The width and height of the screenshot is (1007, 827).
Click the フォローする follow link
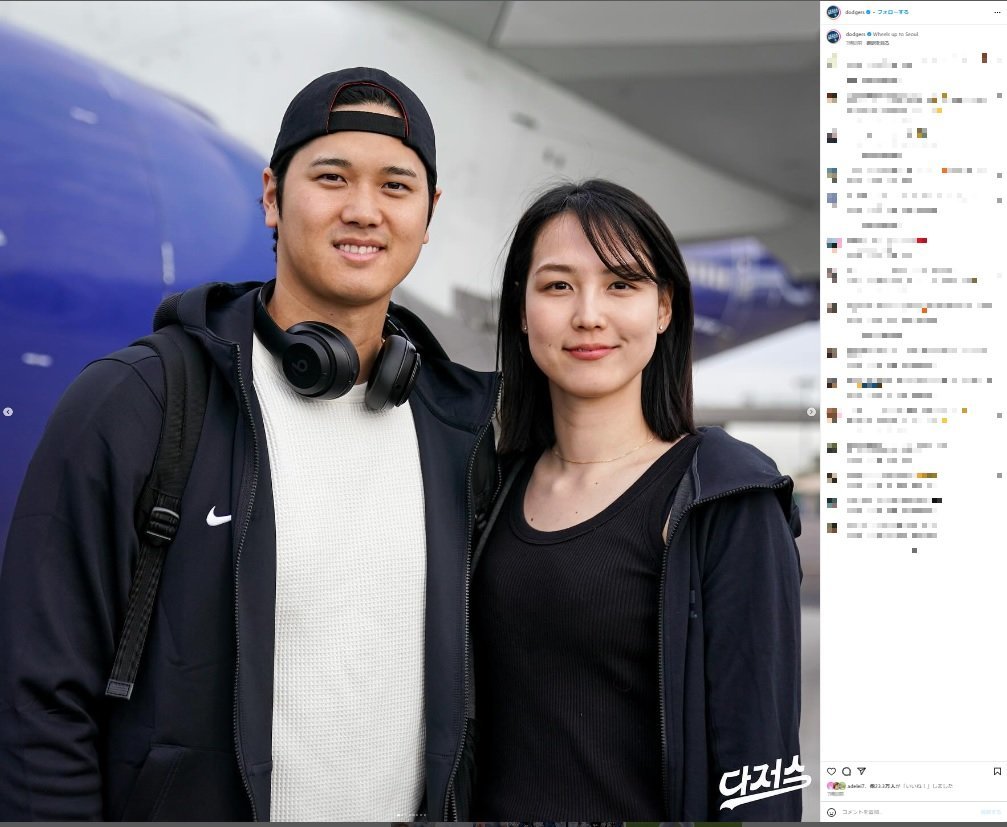[x=893, y=12]
